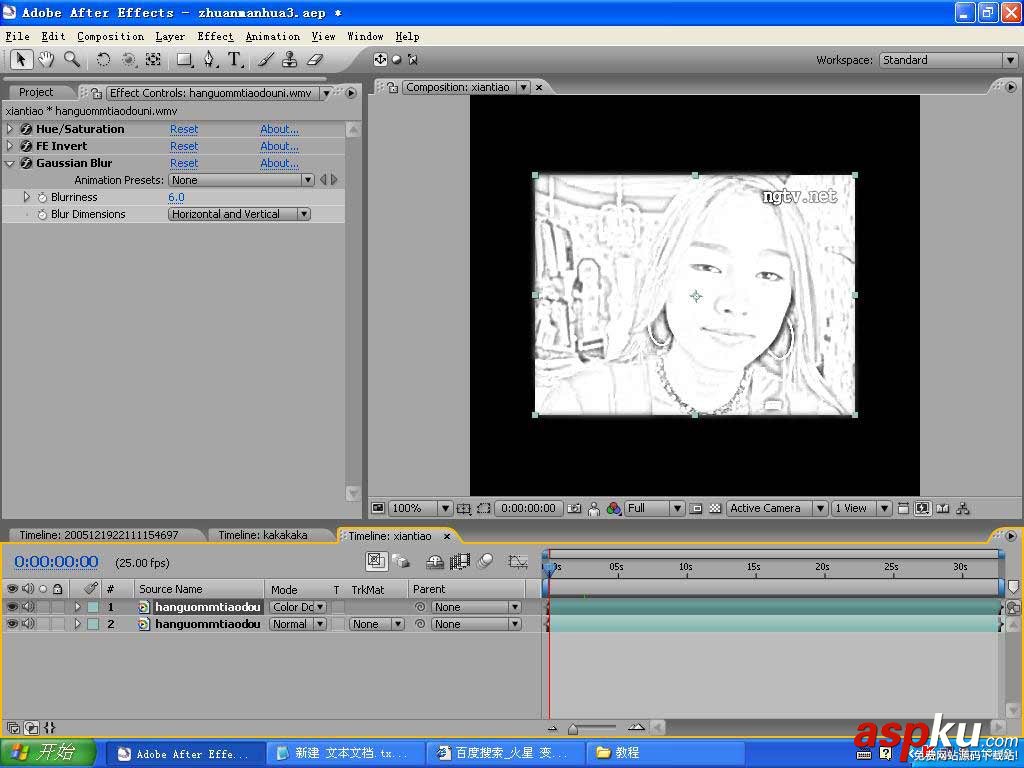Toggle Blur Dimensions stopwatch
The image size is (1024, 768).
42,214
